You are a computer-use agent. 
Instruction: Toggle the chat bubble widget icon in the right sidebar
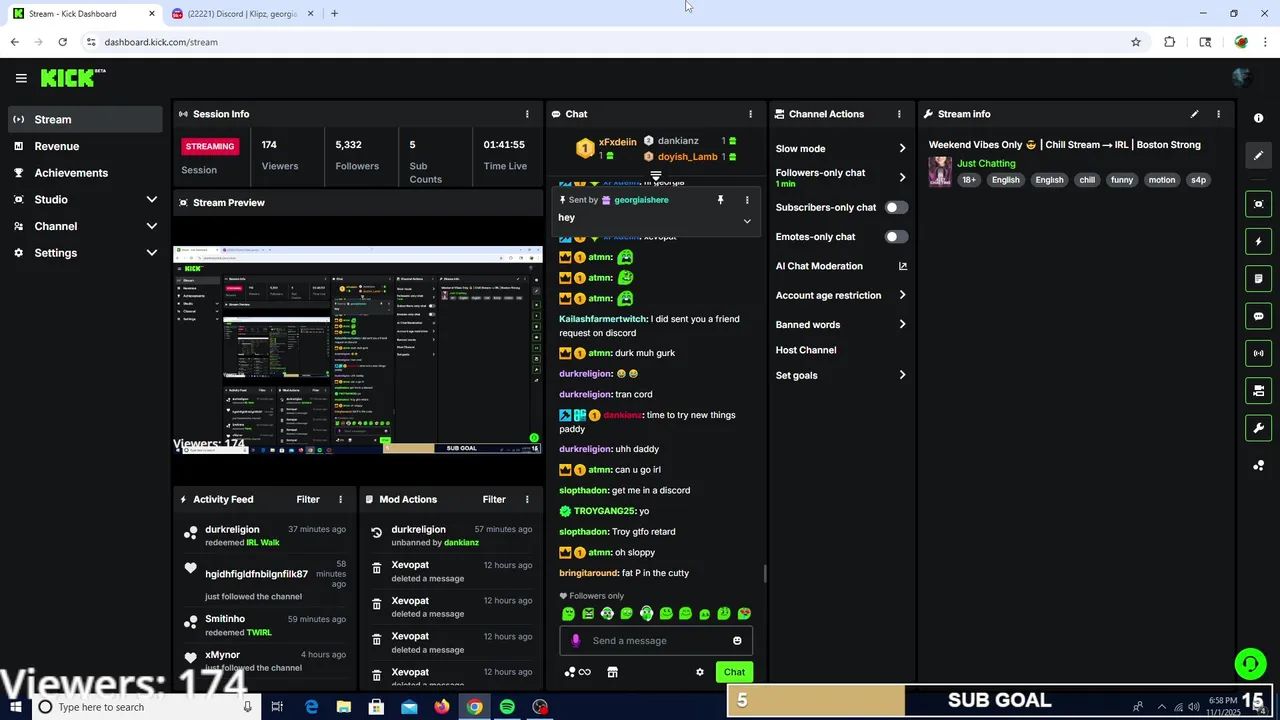pyautogui.click(x=1258, y=316)
